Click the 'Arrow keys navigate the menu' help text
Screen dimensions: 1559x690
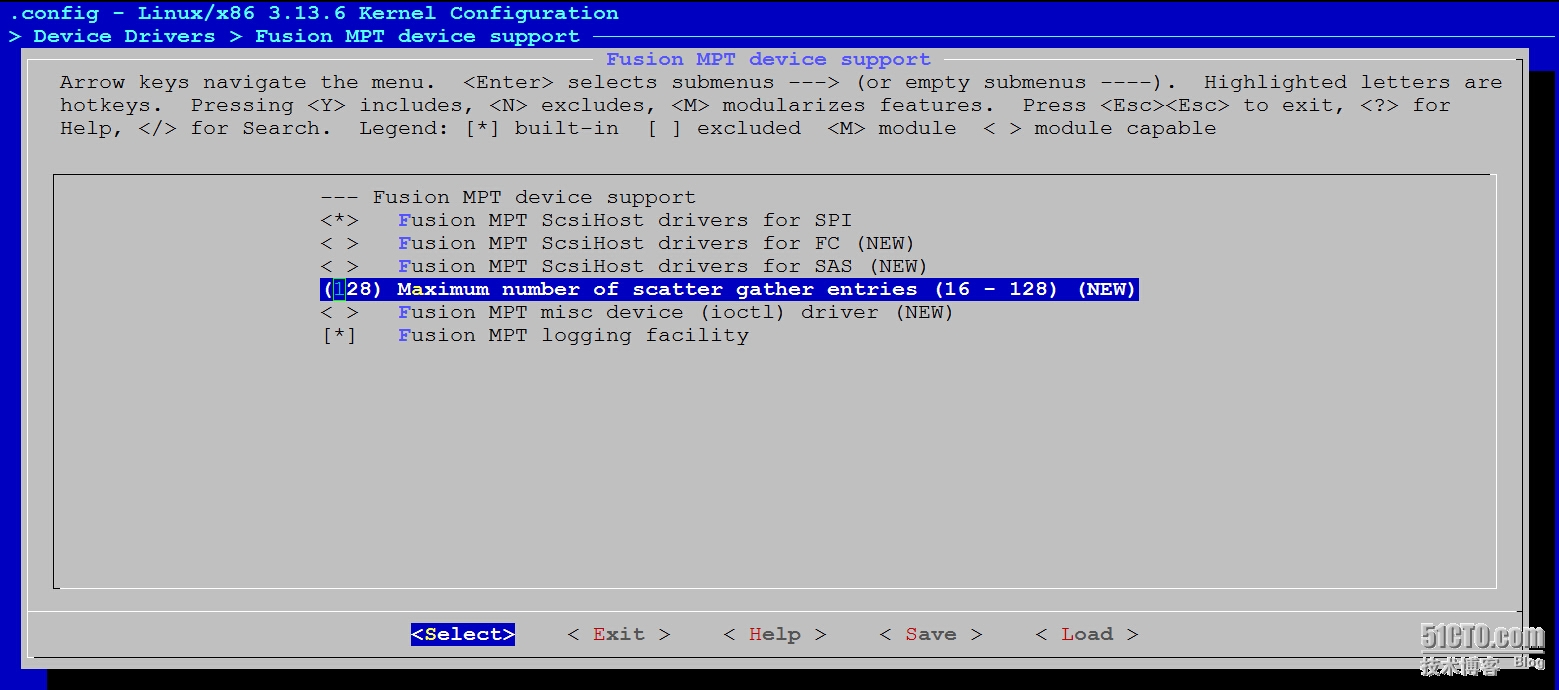[x=247, y=82]
